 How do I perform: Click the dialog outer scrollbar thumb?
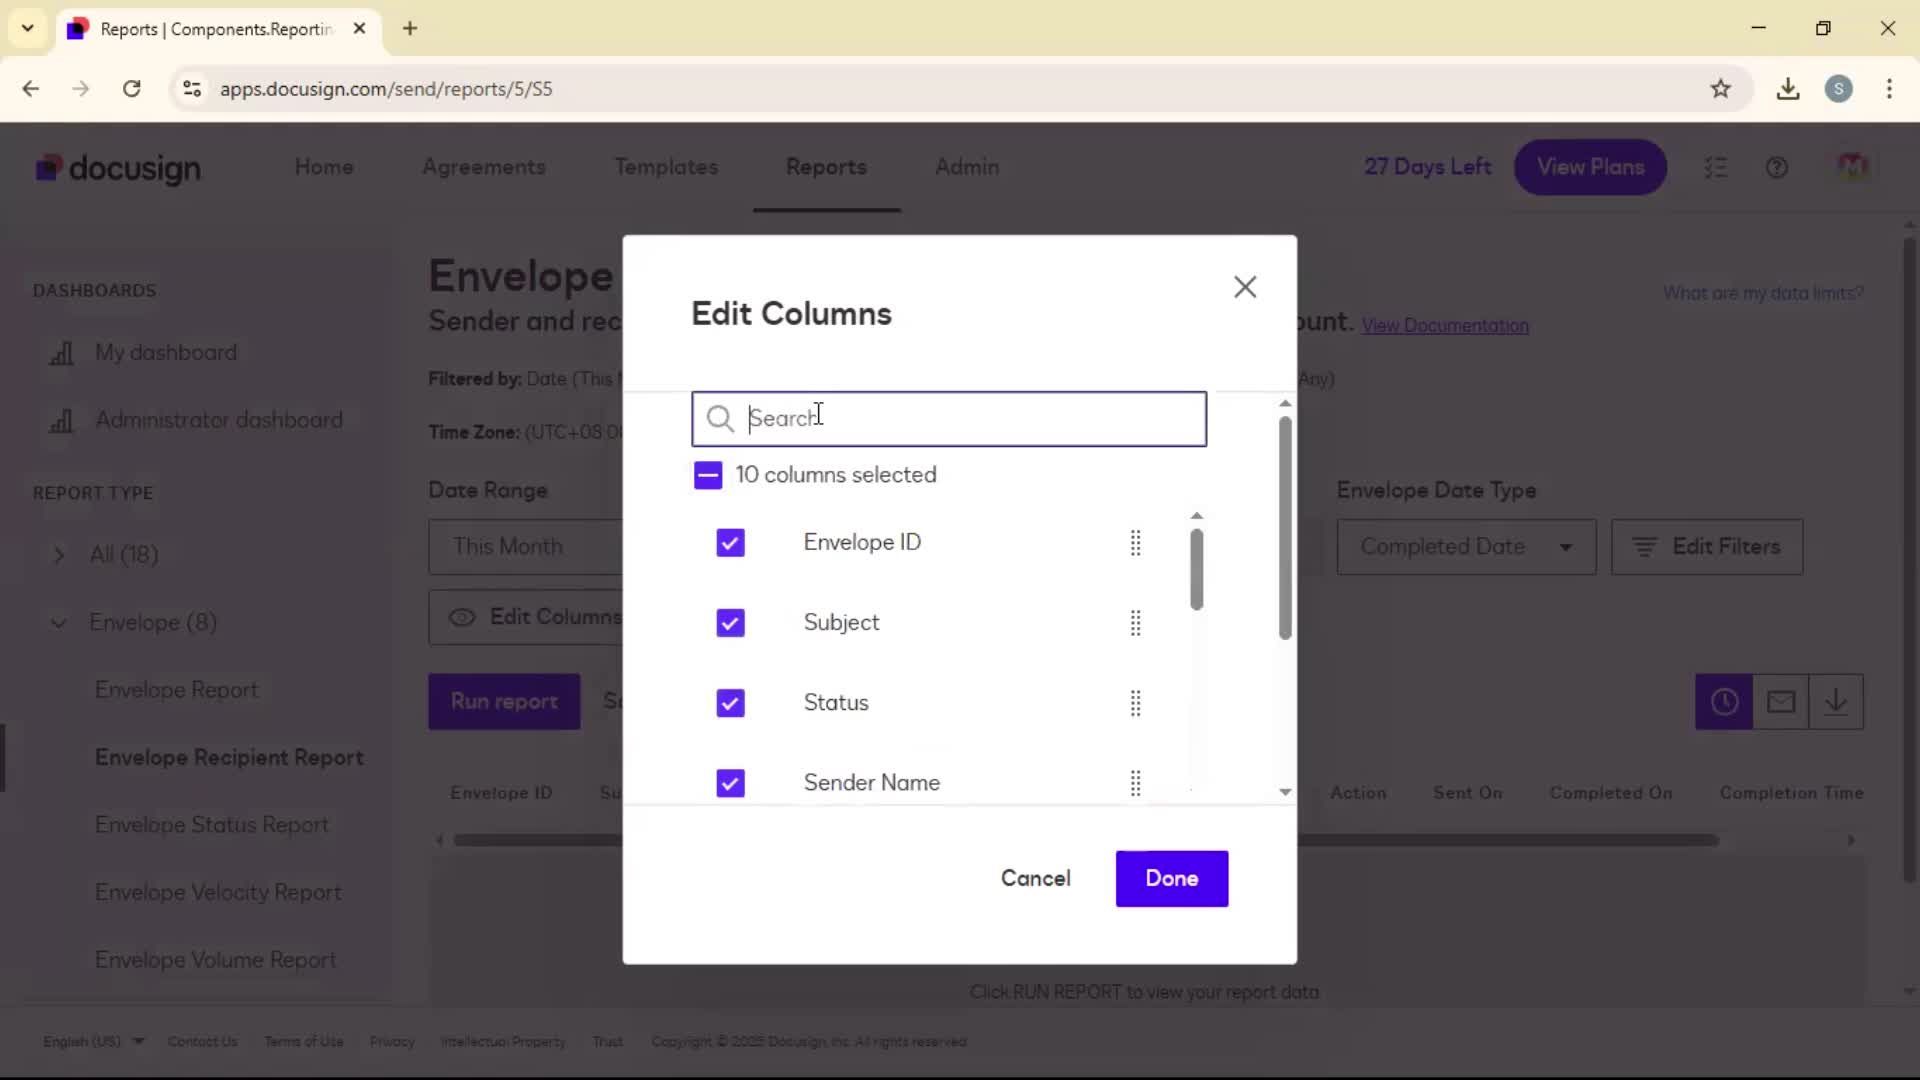pyautogui.click(x=1285, y=528)
